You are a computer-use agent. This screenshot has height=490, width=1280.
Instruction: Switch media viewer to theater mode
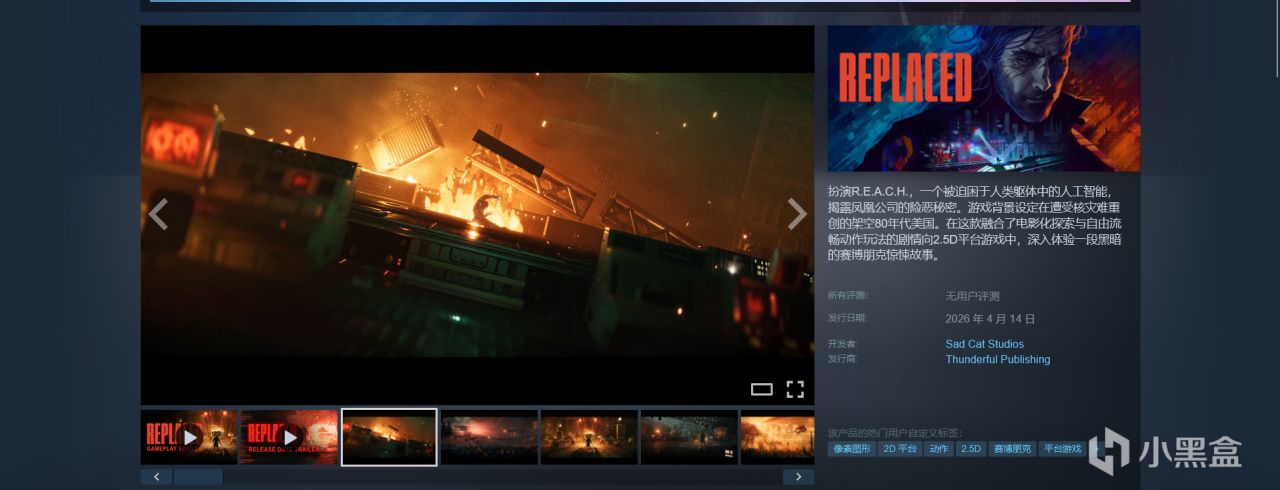click(762, 389)
